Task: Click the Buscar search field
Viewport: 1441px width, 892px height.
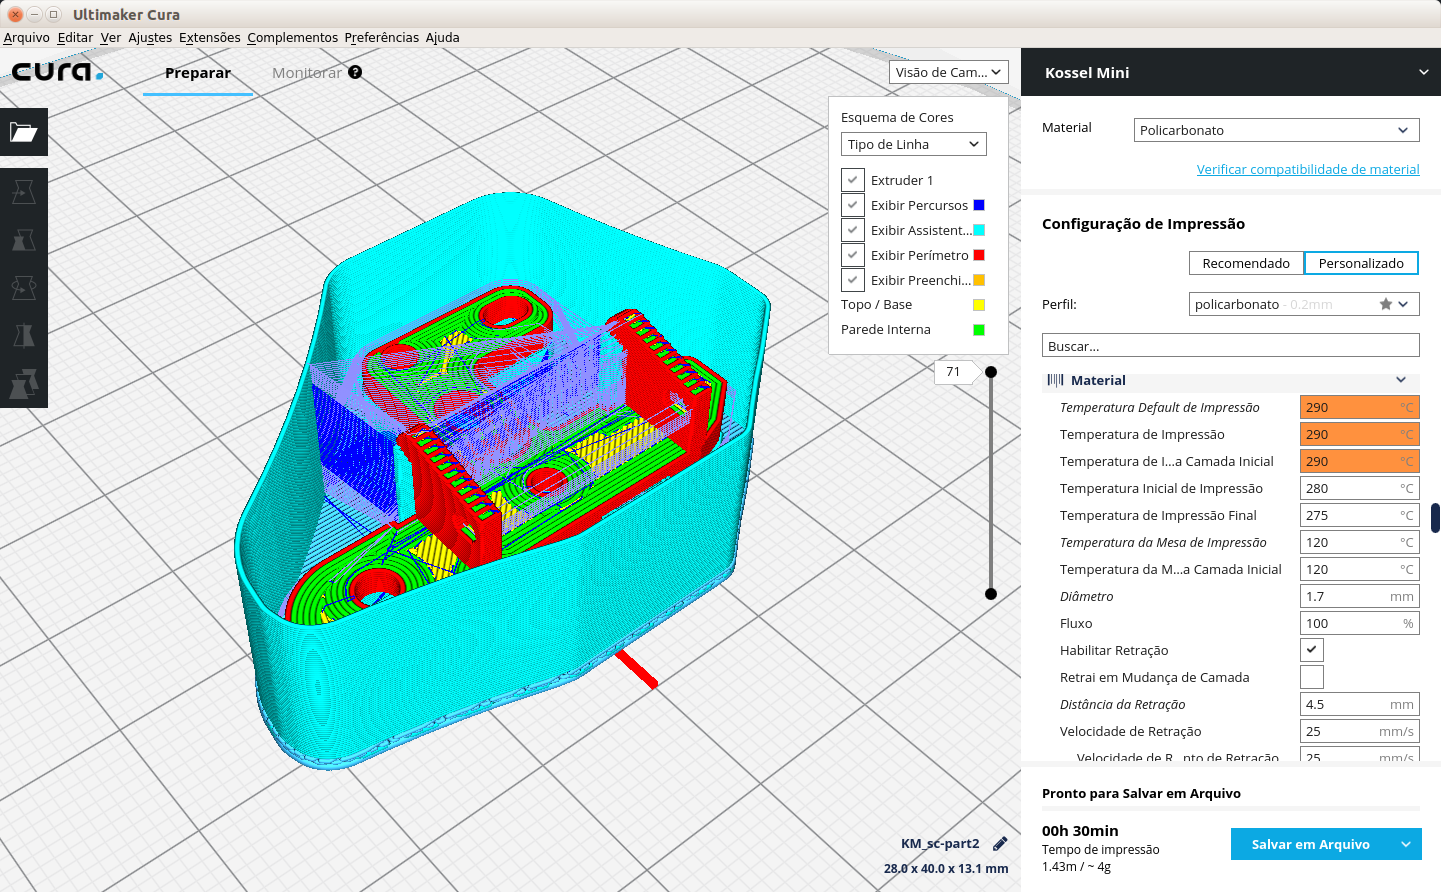Action: click(1231, 346)
